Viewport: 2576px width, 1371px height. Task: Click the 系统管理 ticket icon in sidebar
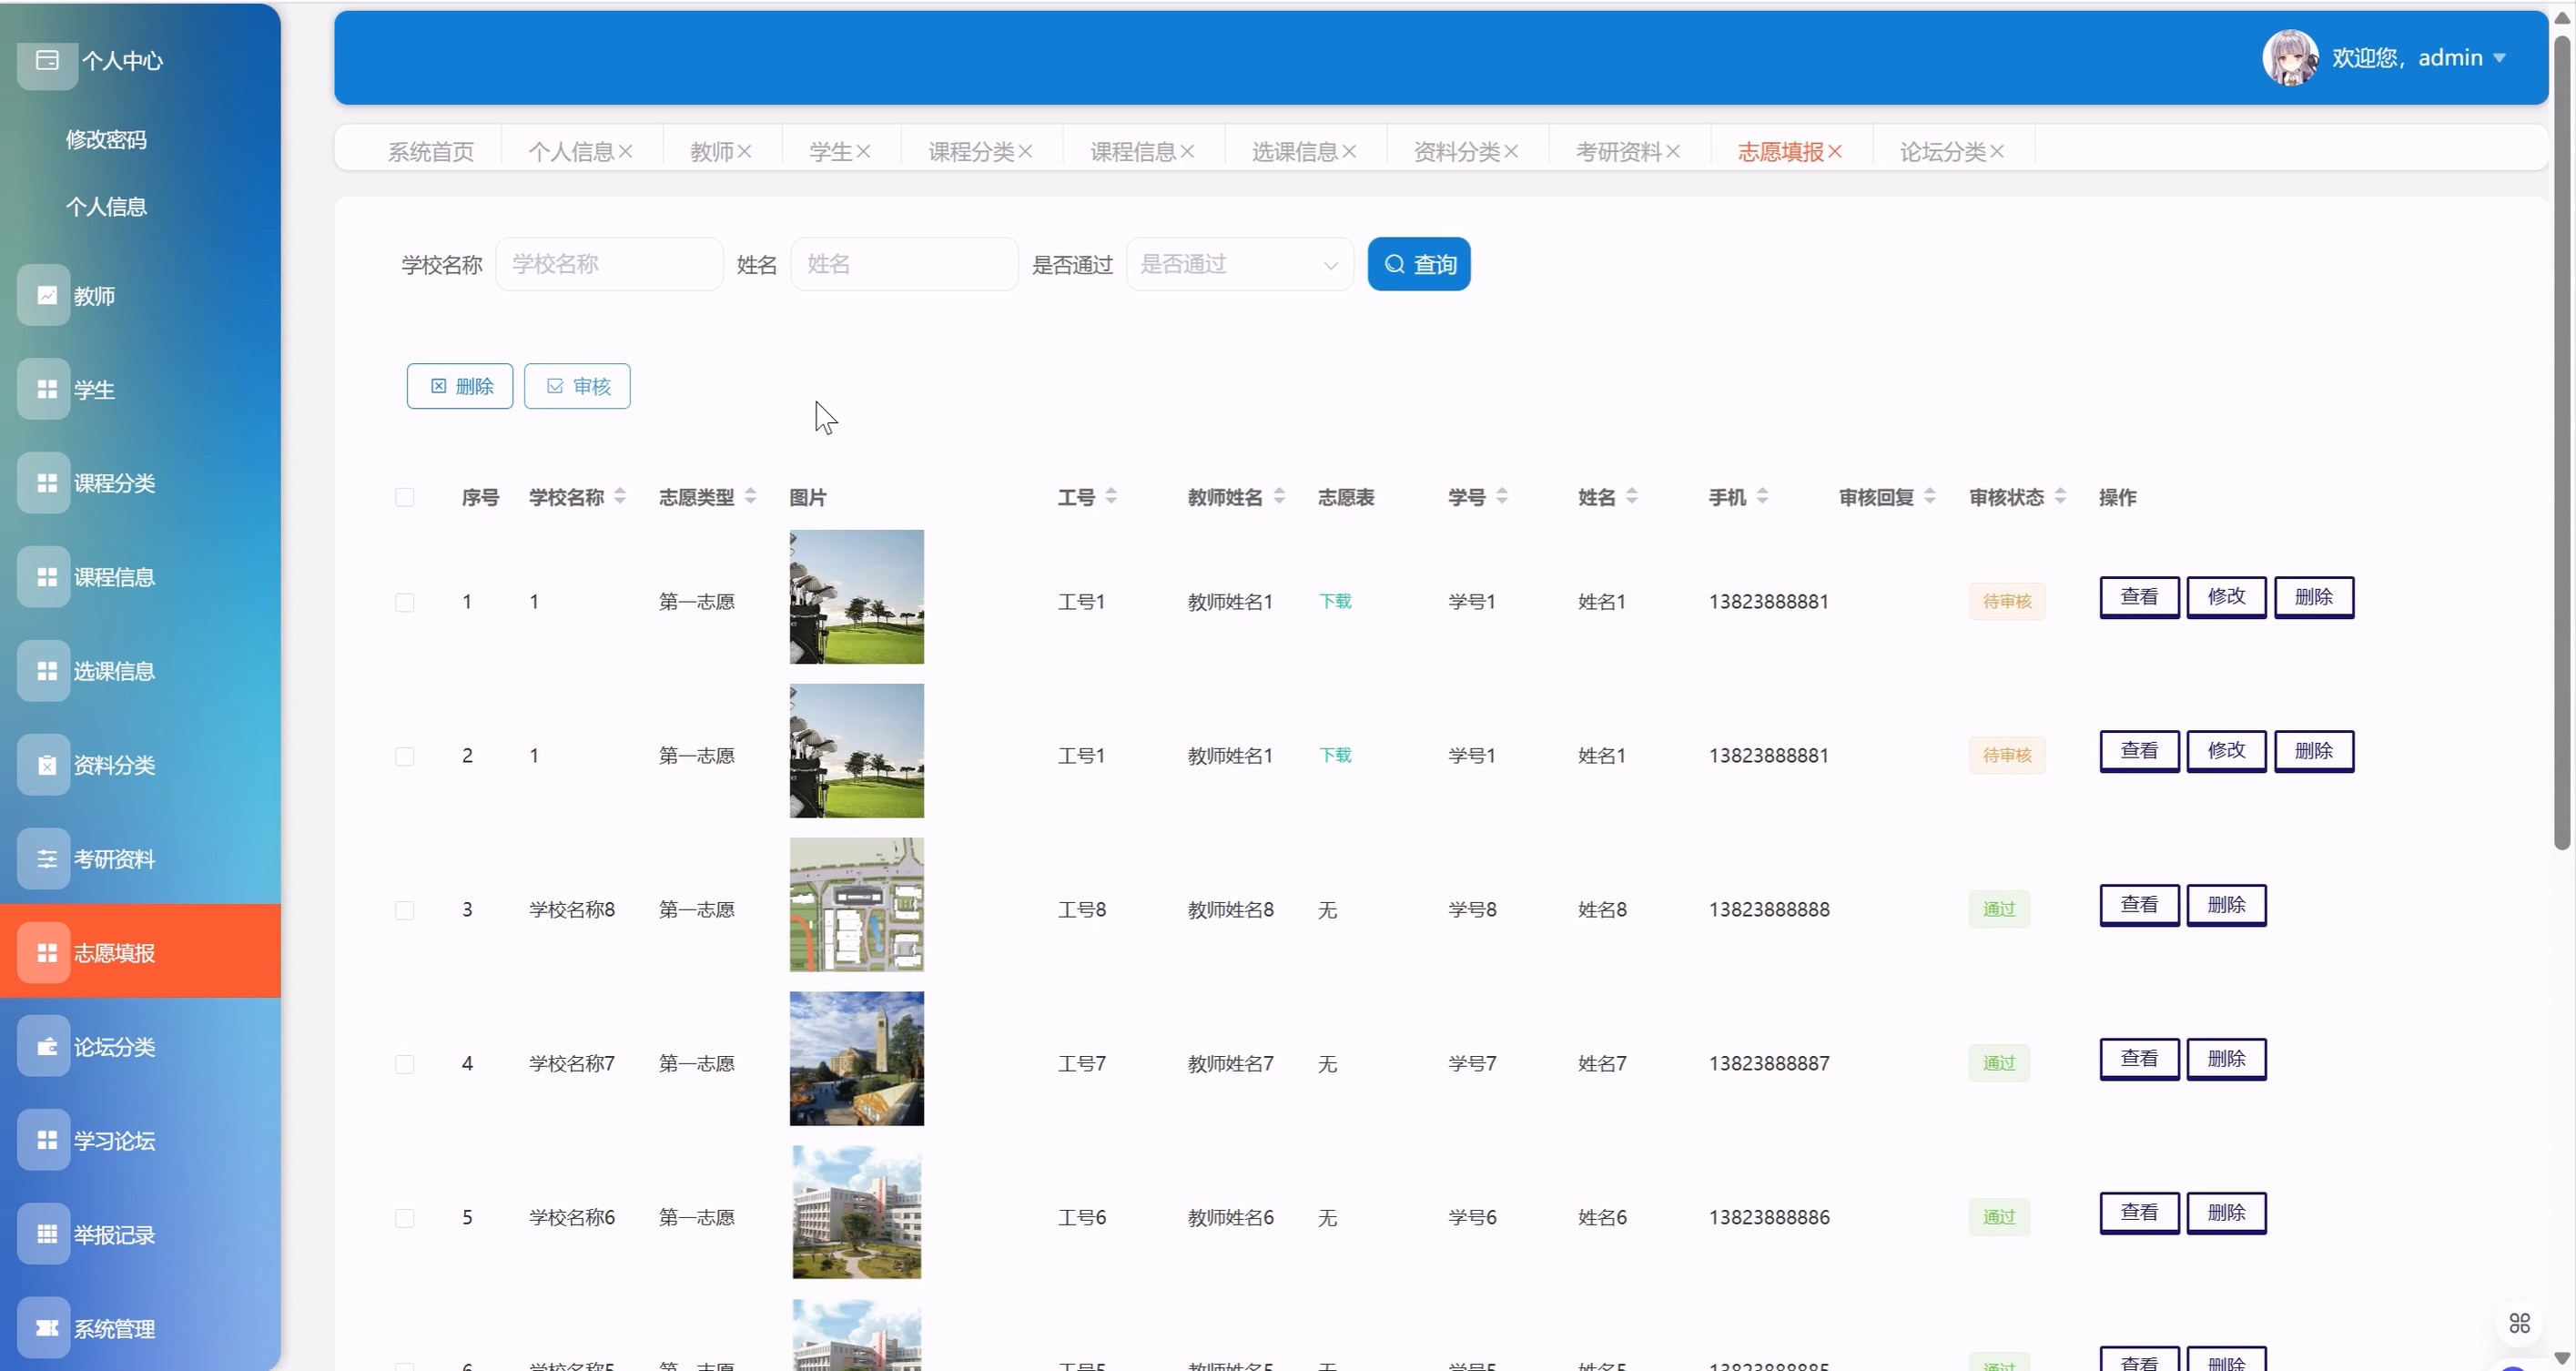click(46, 1328)
